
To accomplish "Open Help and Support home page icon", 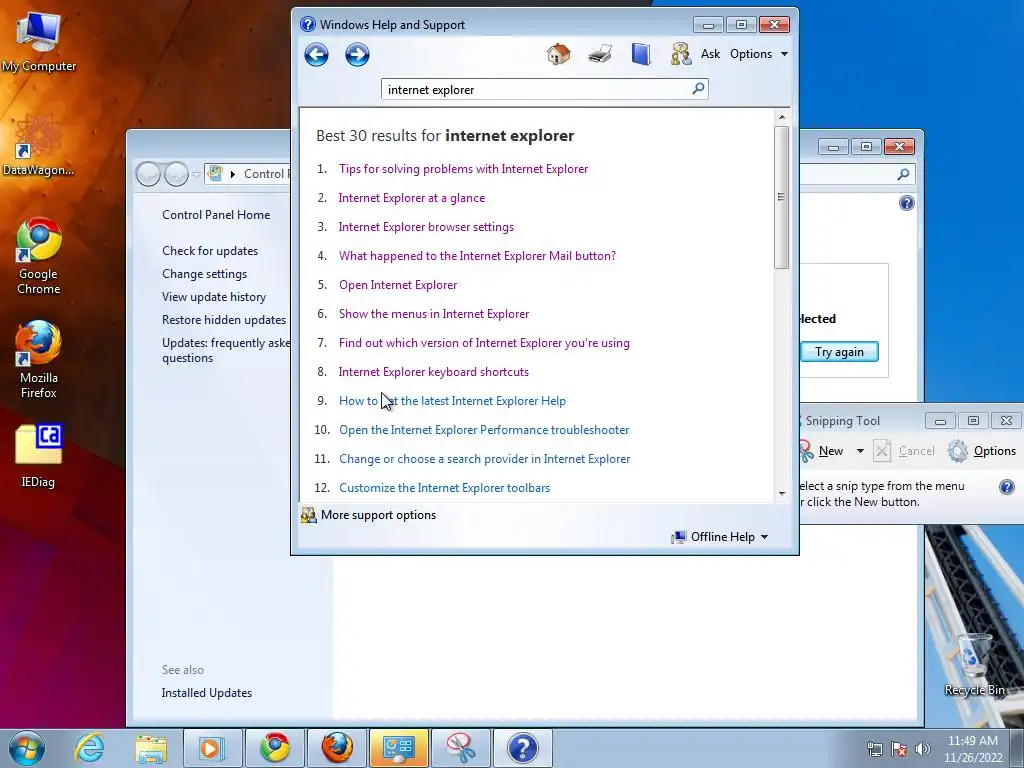I will [x=558, y=54].
